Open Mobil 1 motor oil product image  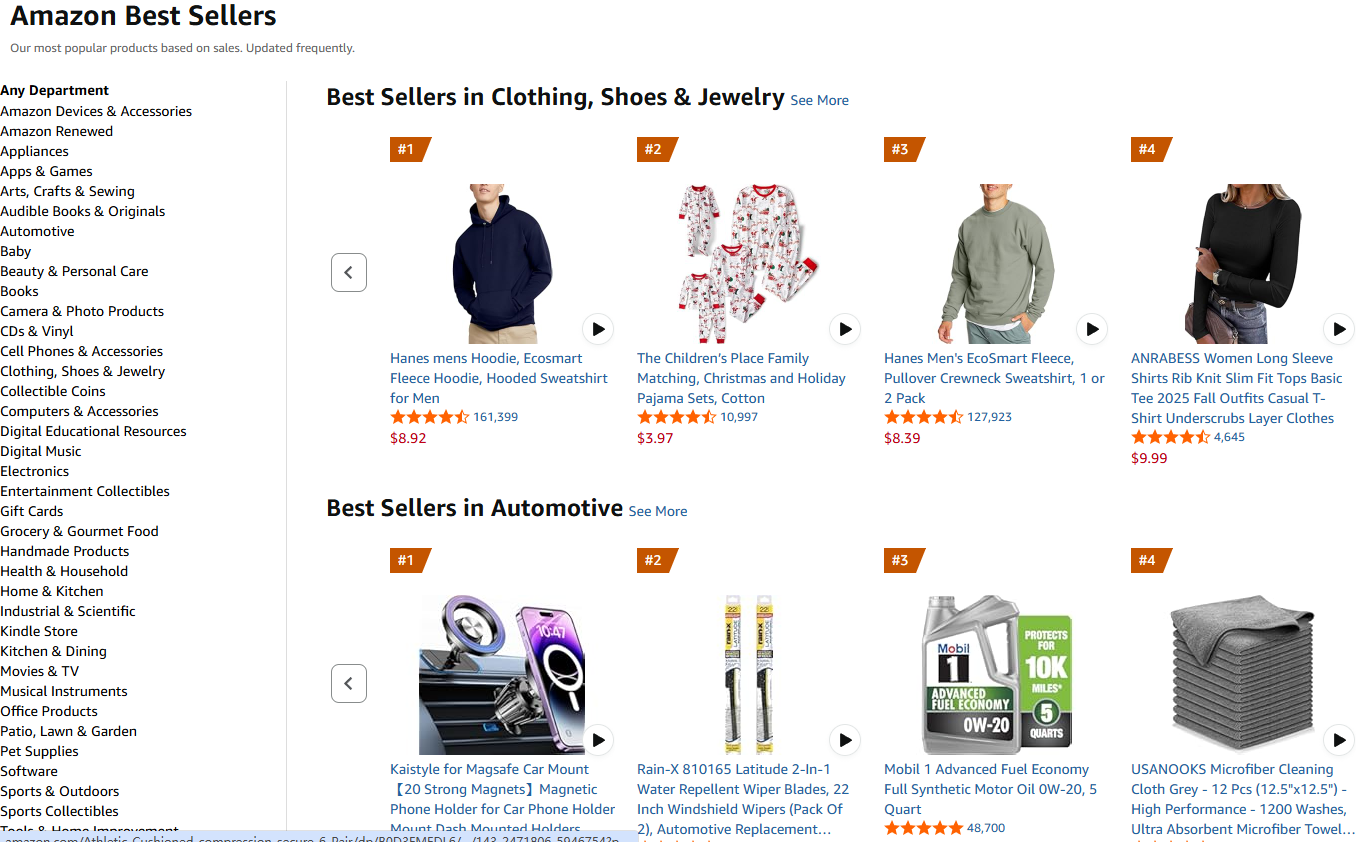[x=997, y=675]
